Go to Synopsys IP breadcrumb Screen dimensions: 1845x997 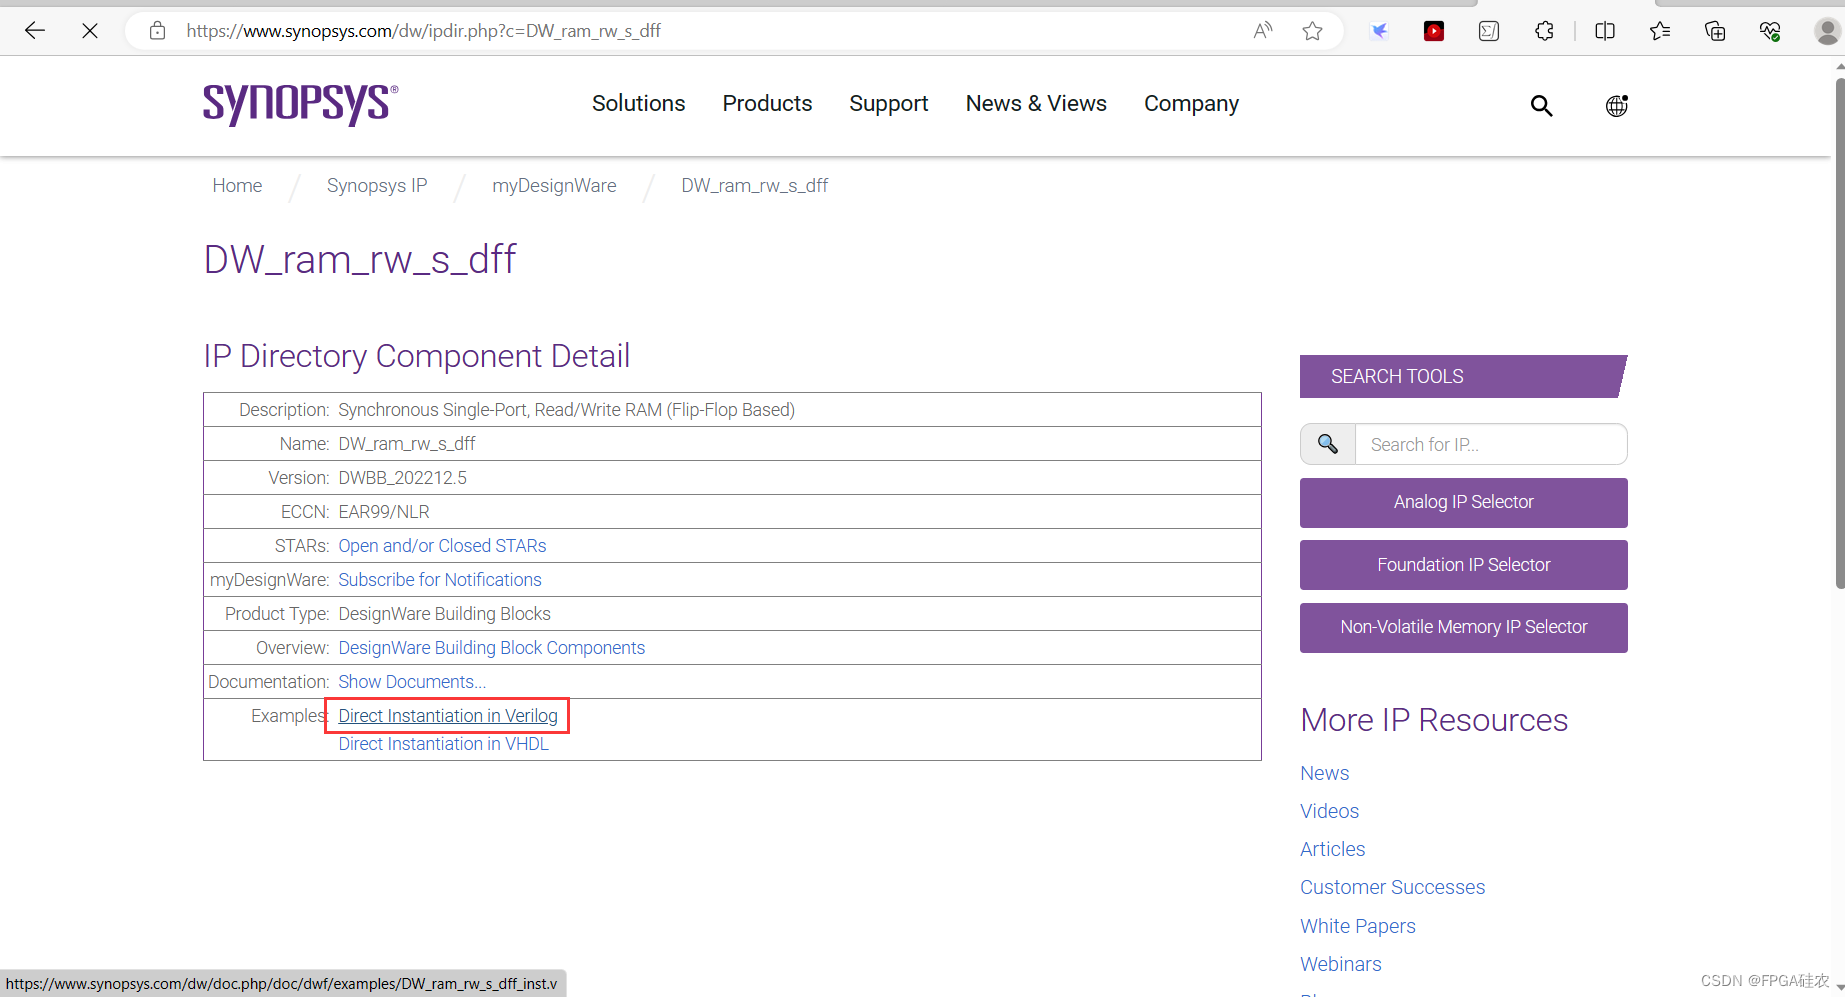click(377, 186)
